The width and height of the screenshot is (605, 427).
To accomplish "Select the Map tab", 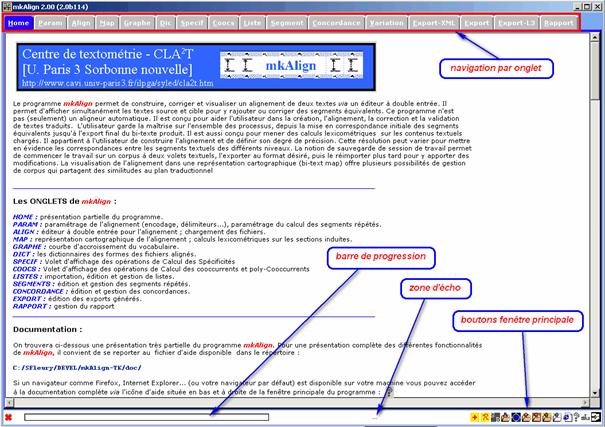I will (107, 23).
